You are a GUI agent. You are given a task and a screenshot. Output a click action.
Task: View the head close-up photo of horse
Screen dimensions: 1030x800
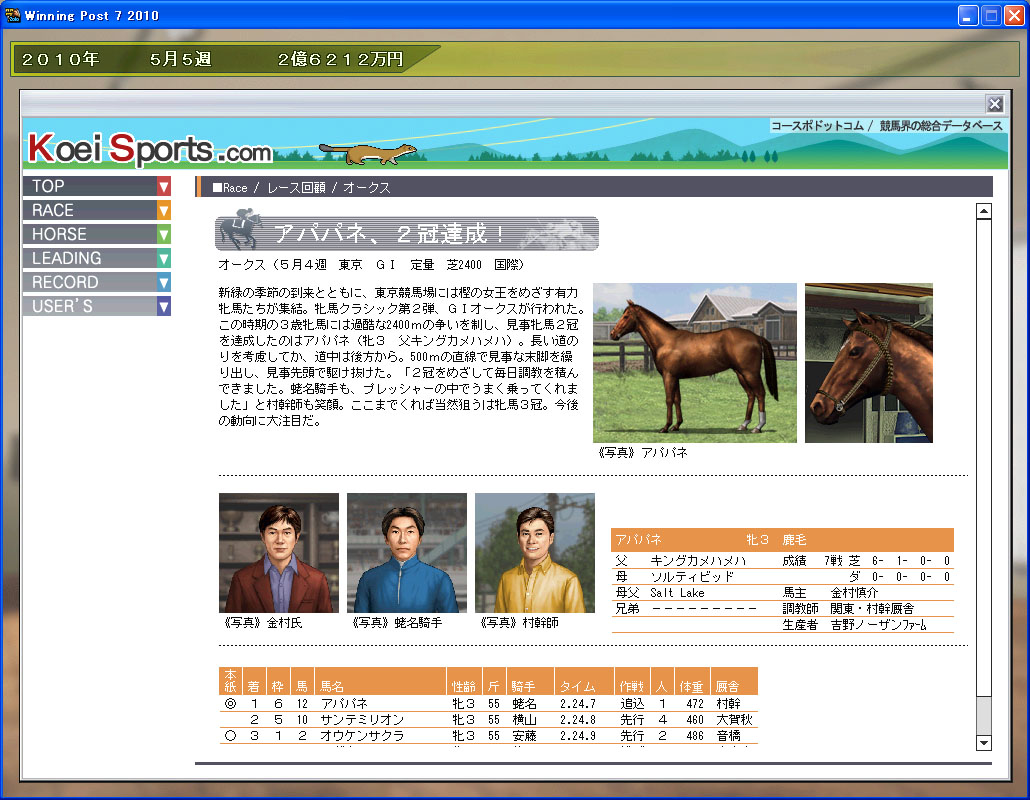(x=868, y=363)
